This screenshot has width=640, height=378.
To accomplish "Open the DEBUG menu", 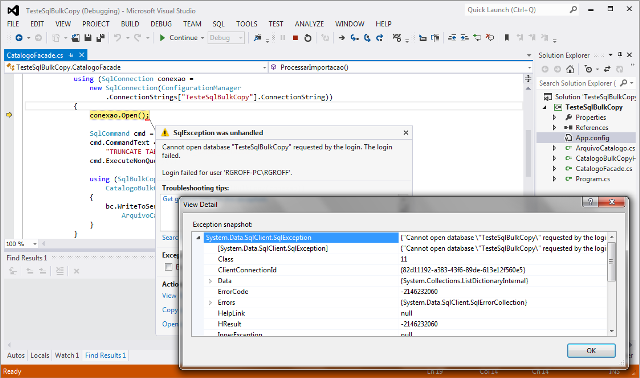I will pos(161,24).
